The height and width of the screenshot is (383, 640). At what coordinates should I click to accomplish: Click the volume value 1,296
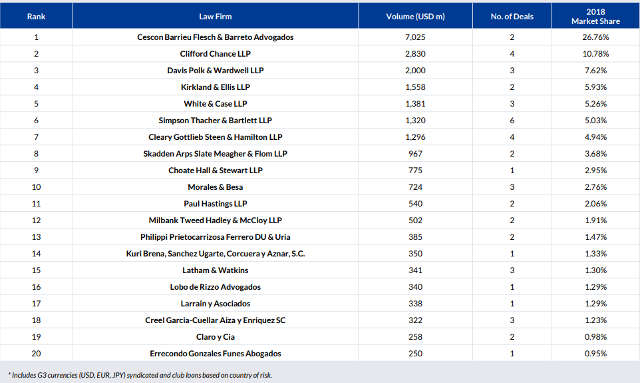click(x=416, y=137)
